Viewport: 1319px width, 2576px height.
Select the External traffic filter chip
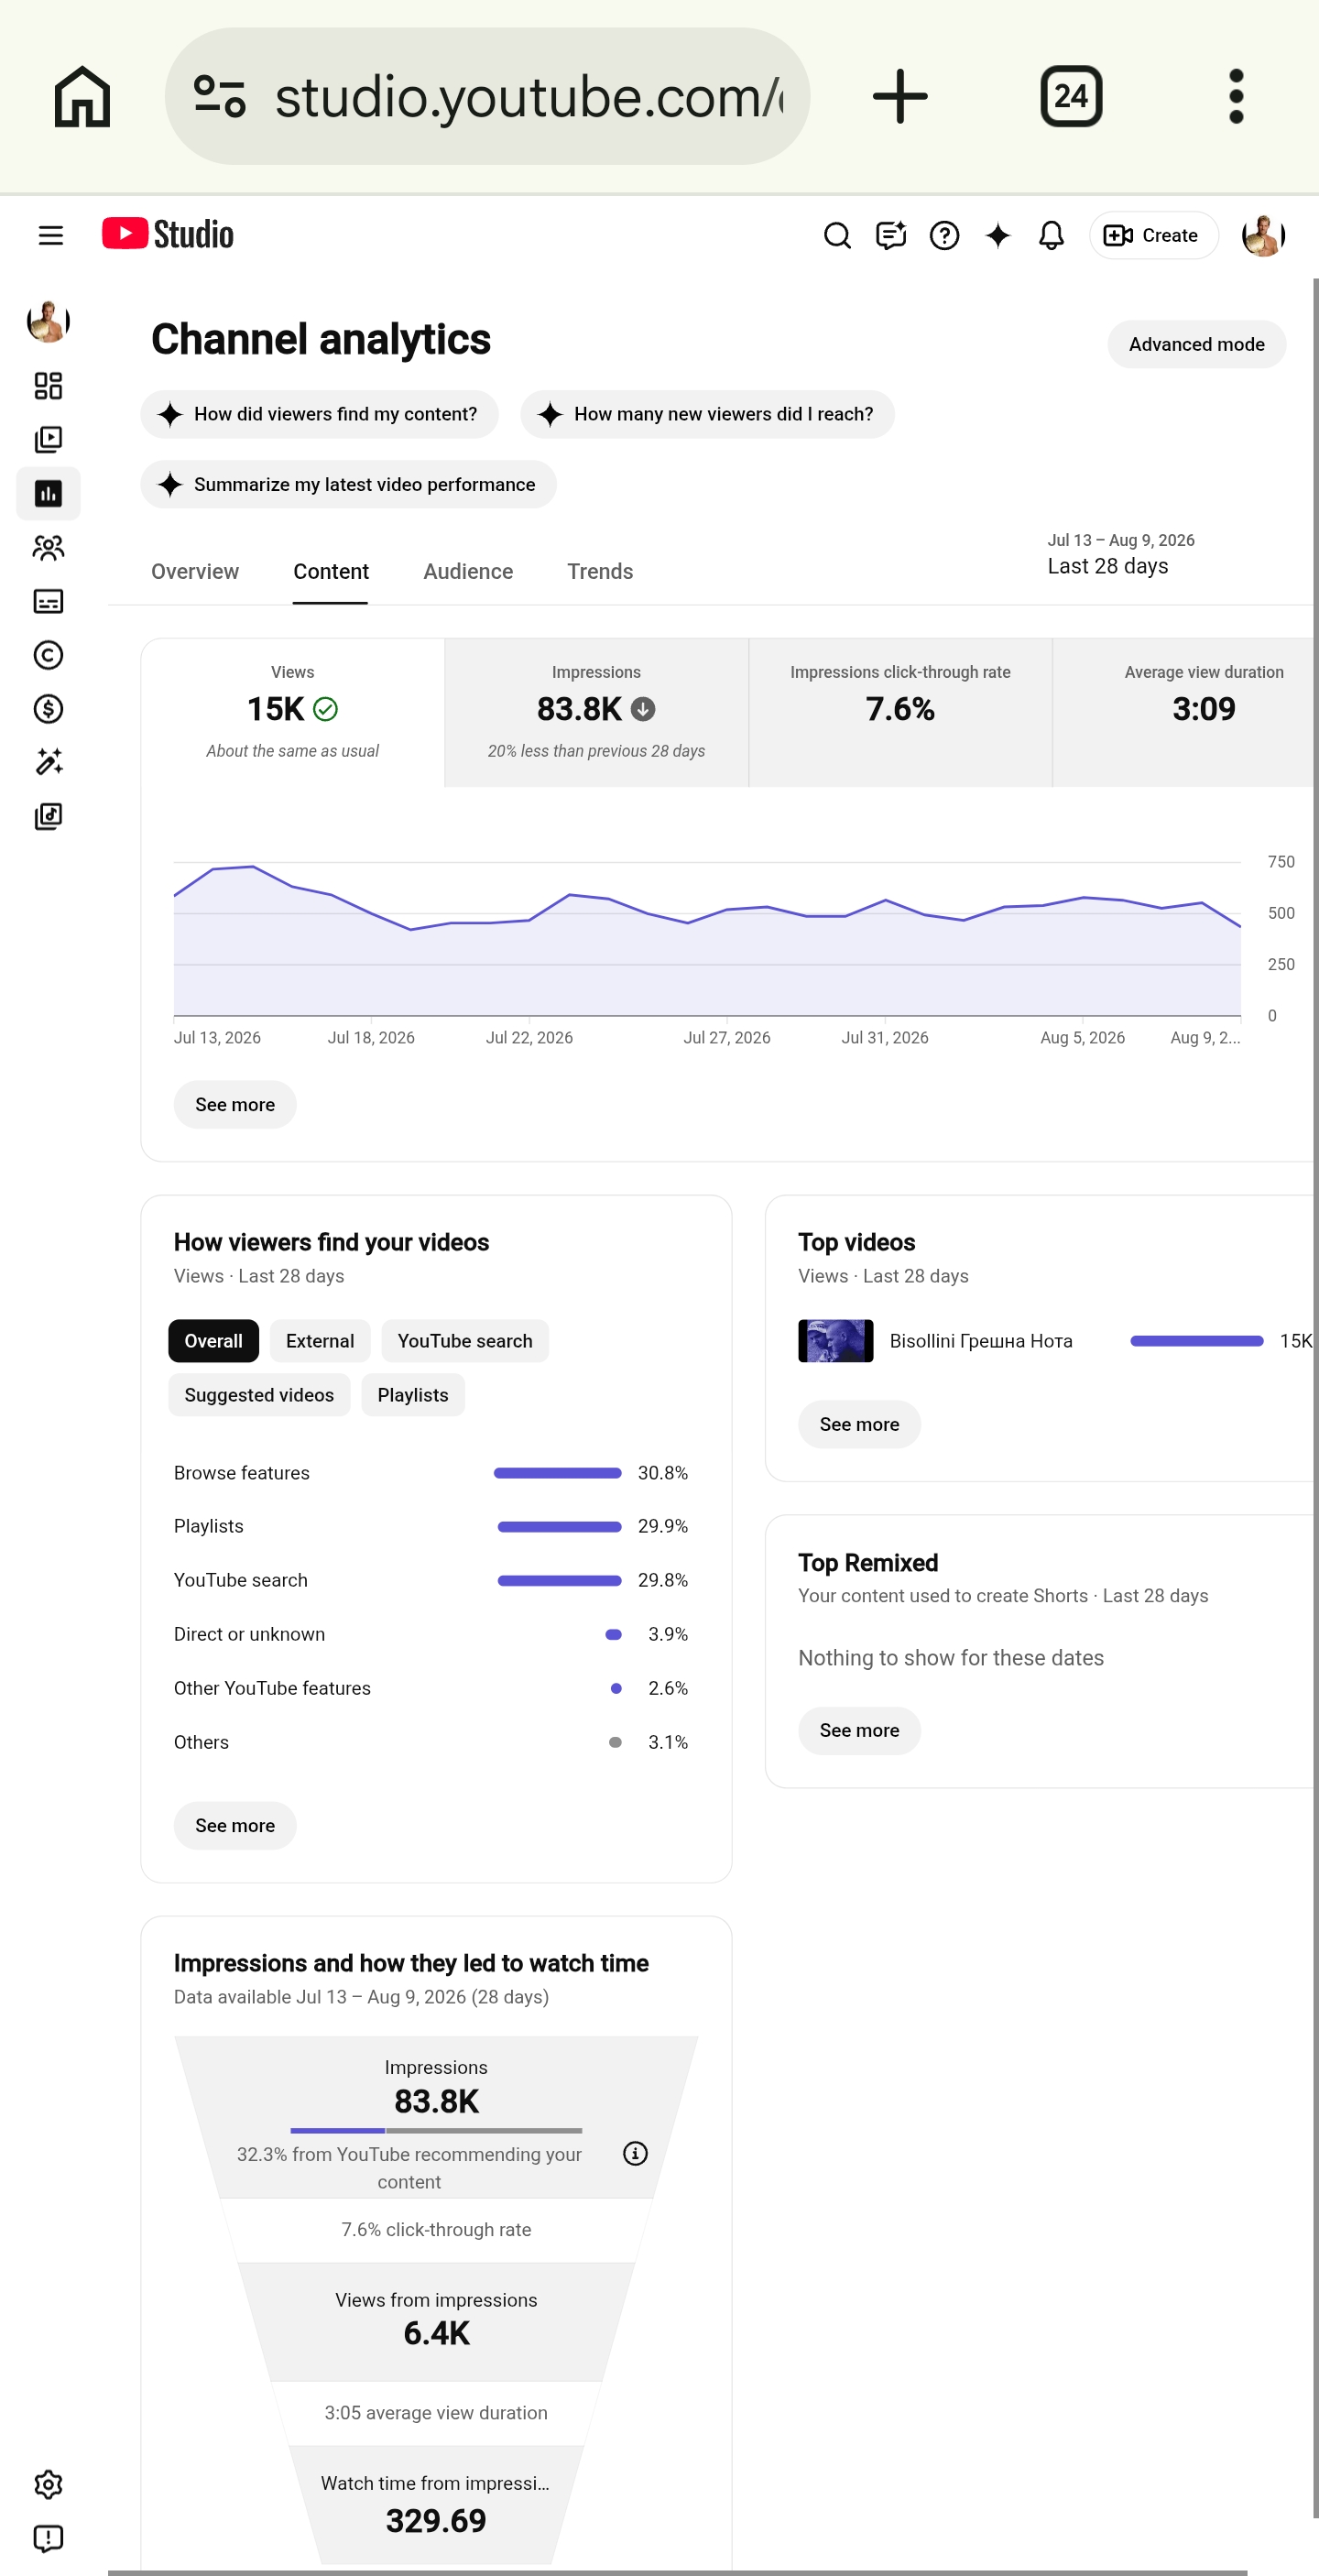coord(320,1341)
